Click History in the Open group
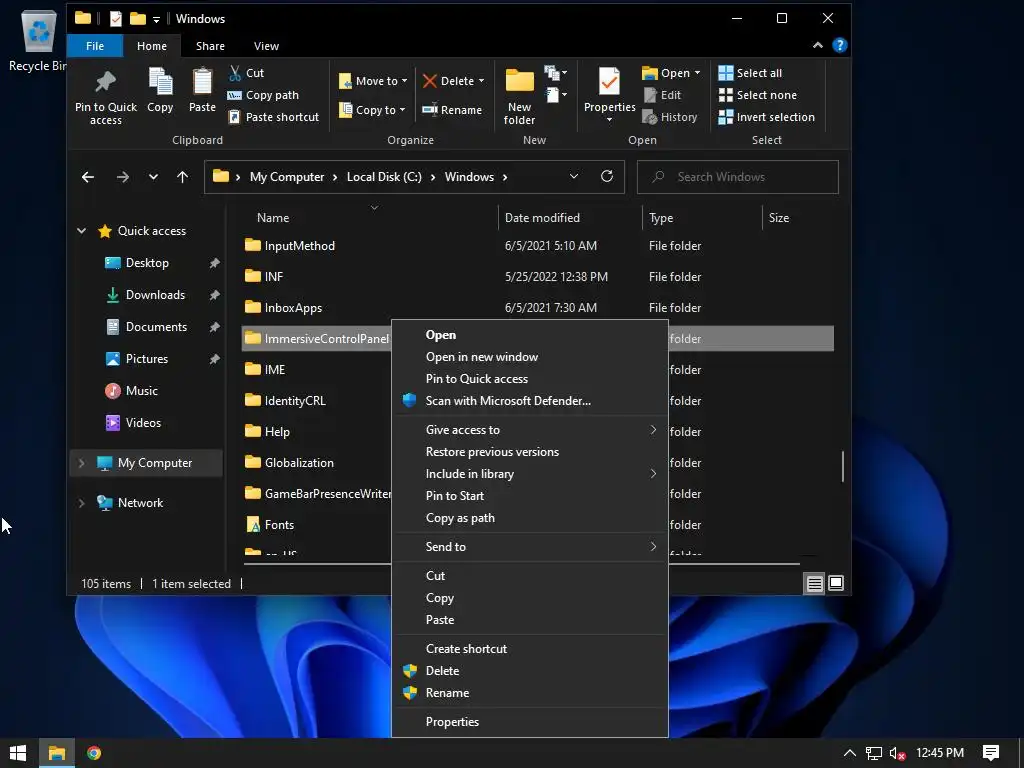This screenshot has width=1024, height=768. [670, 117]
